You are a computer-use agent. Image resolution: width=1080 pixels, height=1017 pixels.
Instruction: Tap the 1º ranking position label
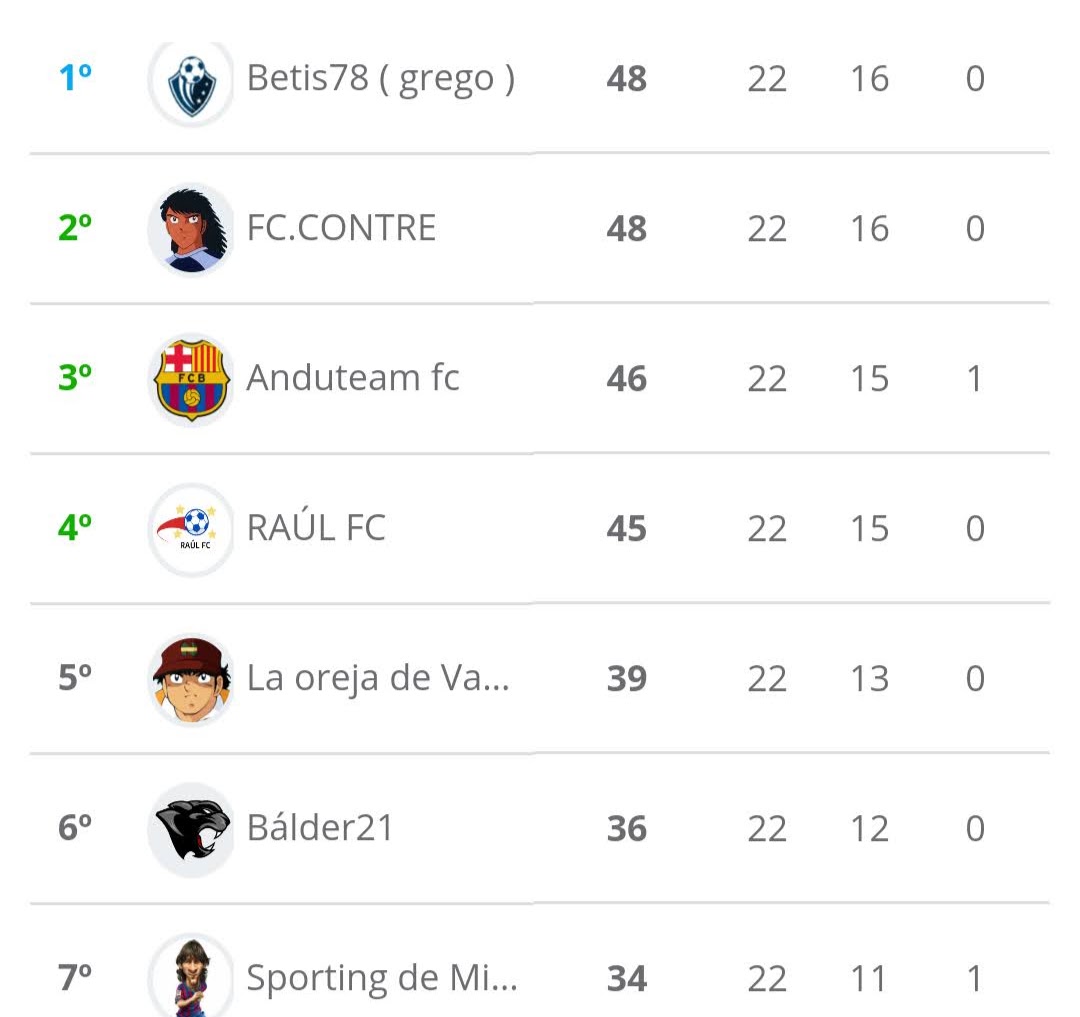(75, 78)
